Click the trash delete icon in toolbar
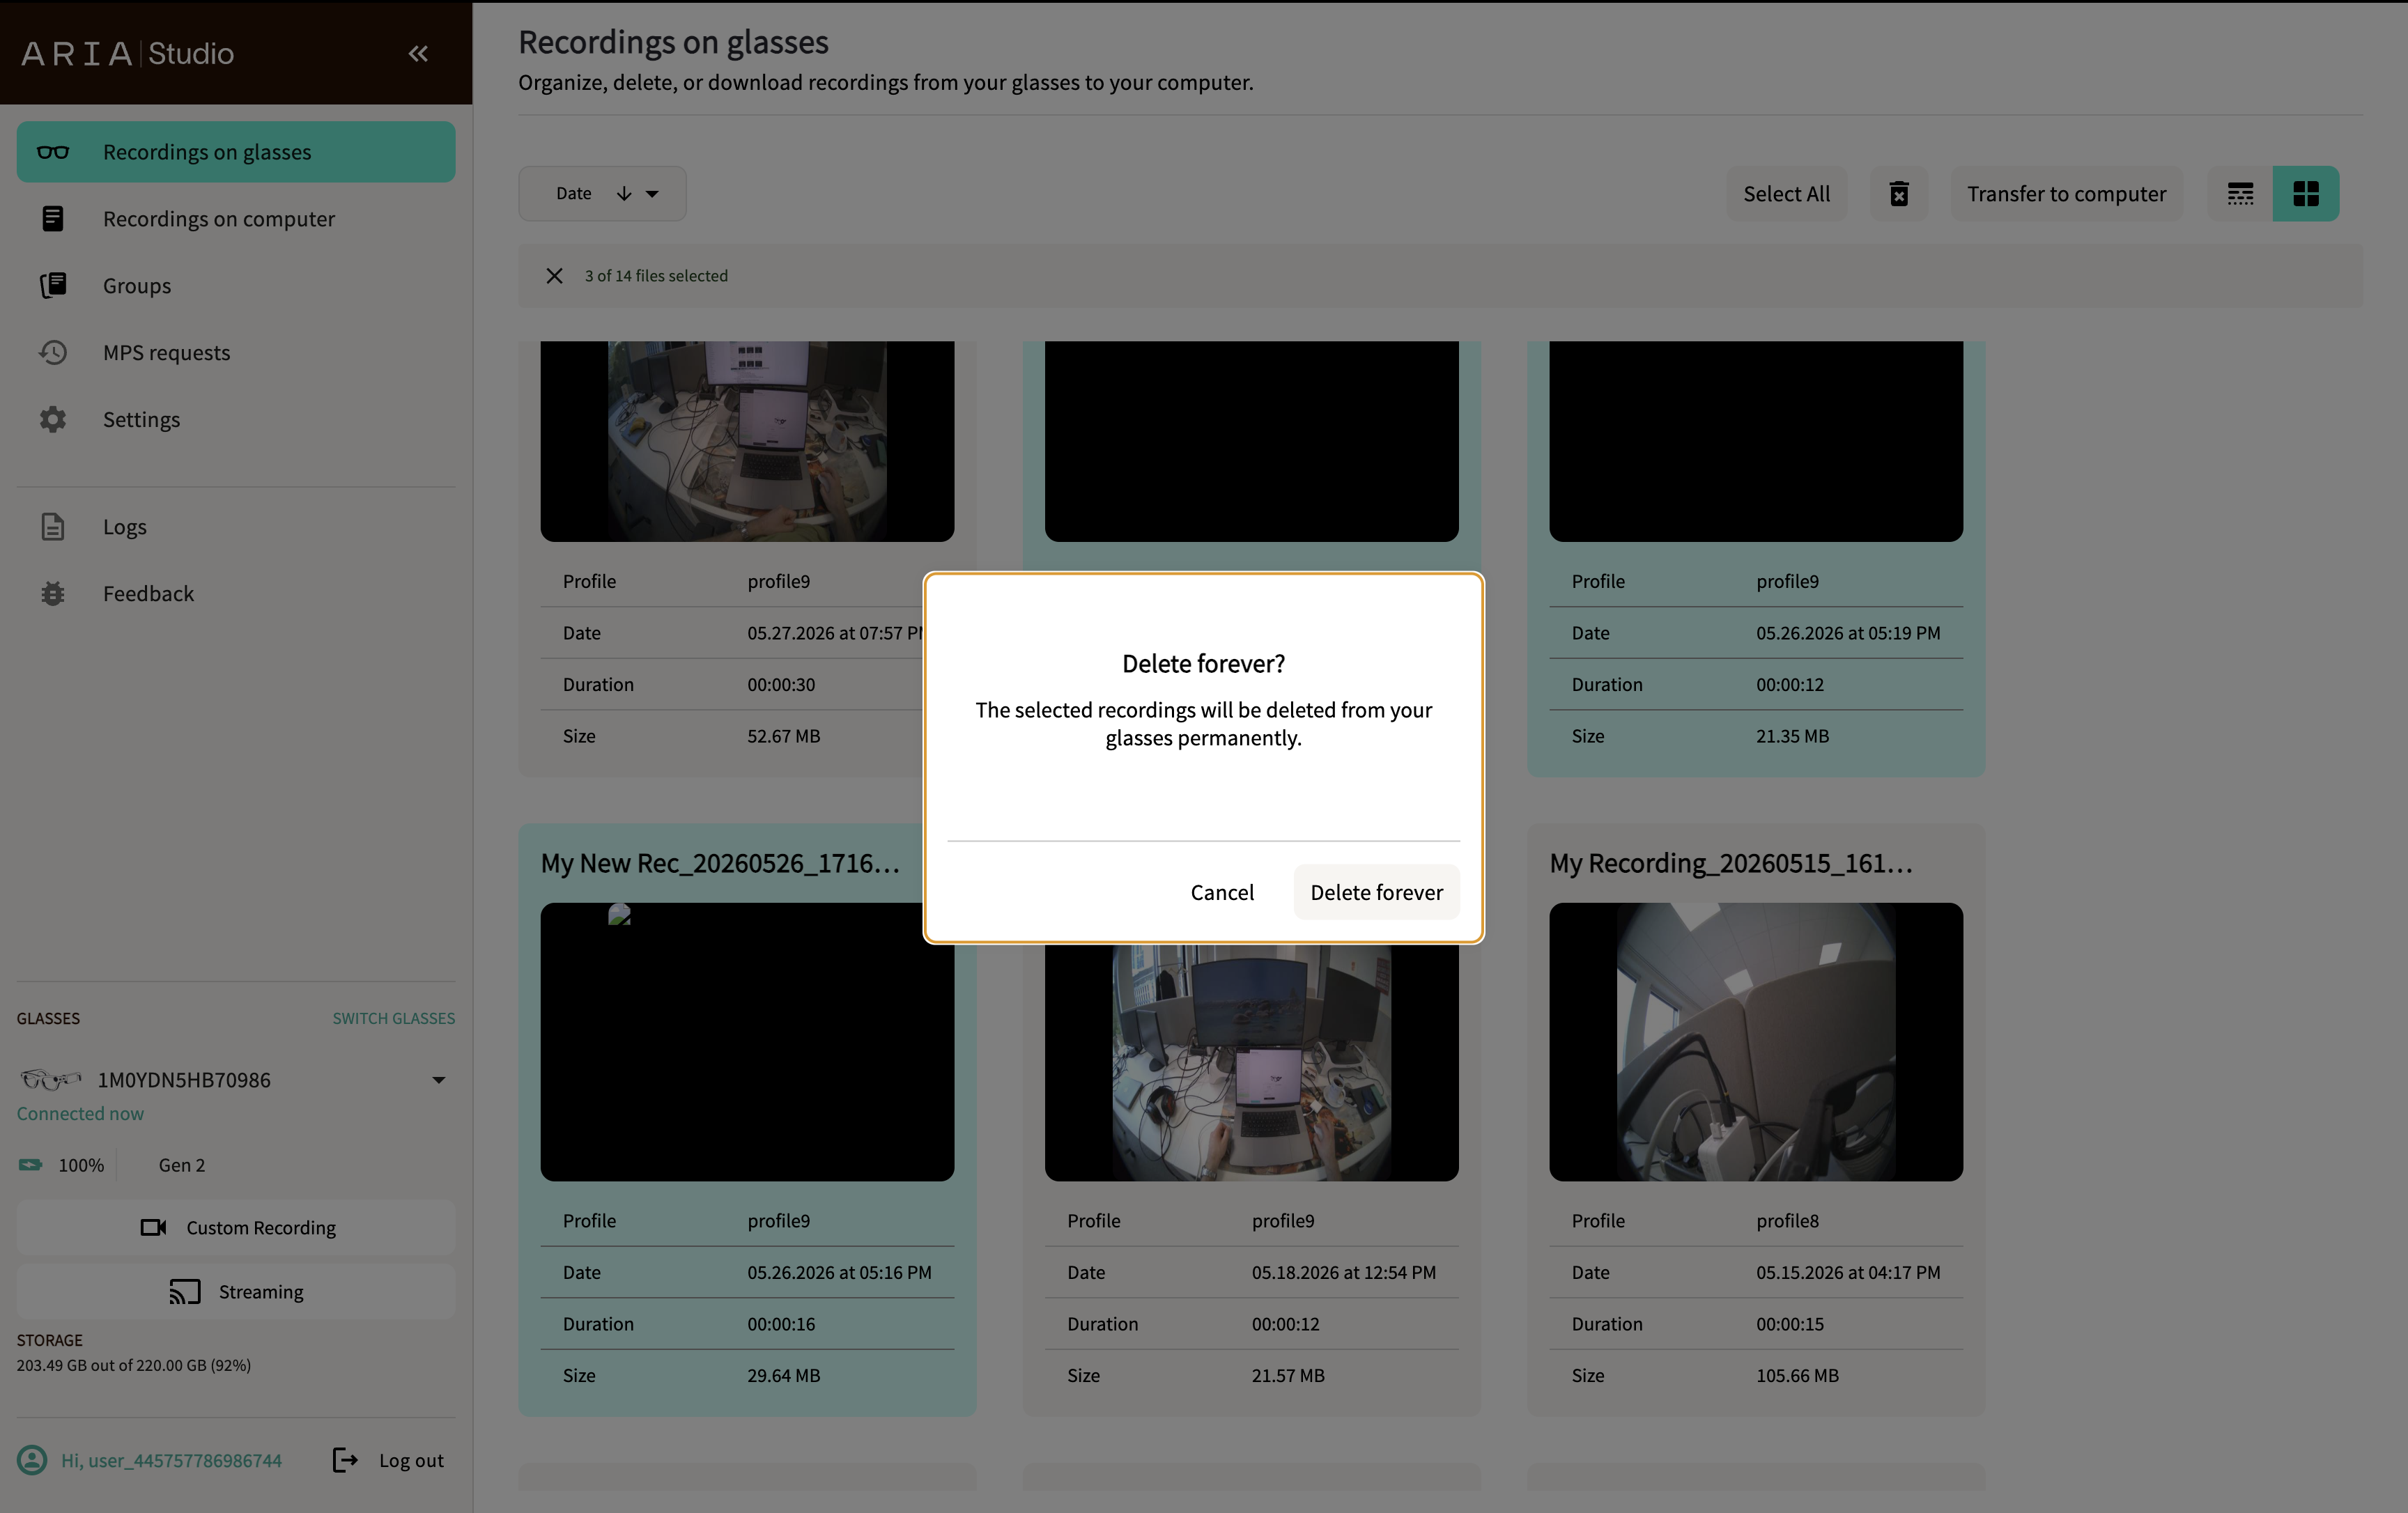 point(1899,194)
